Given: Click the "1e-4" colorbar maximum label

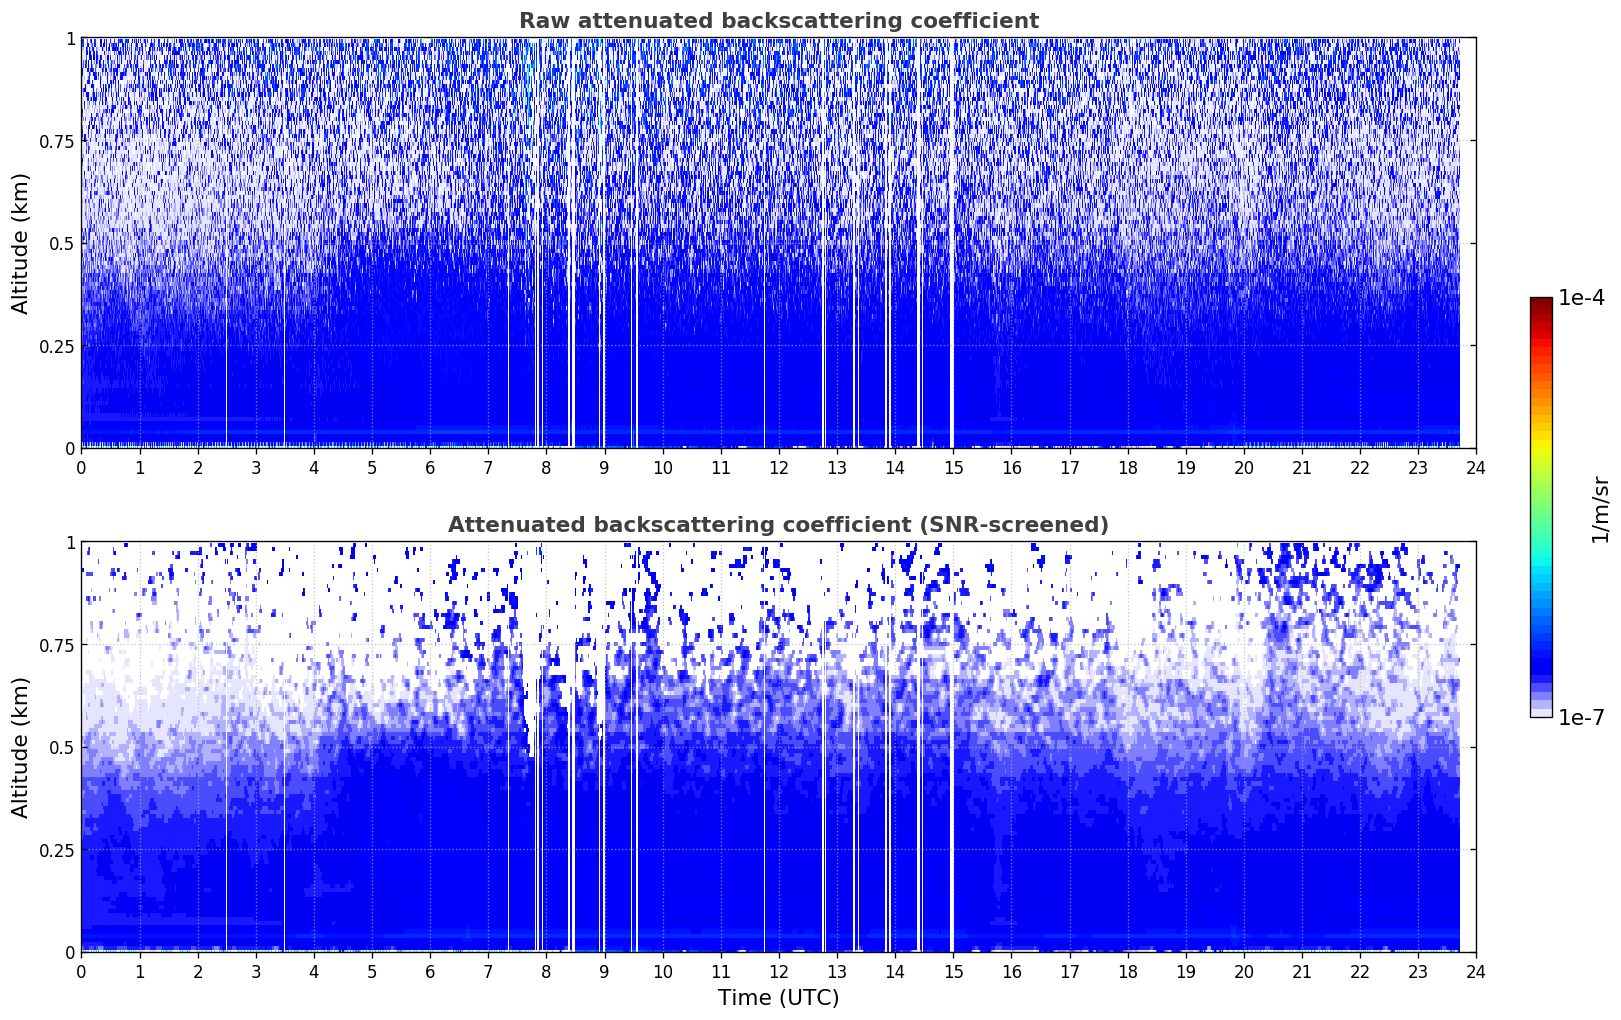Looking at the screenshot, I should pos(1581,298).
